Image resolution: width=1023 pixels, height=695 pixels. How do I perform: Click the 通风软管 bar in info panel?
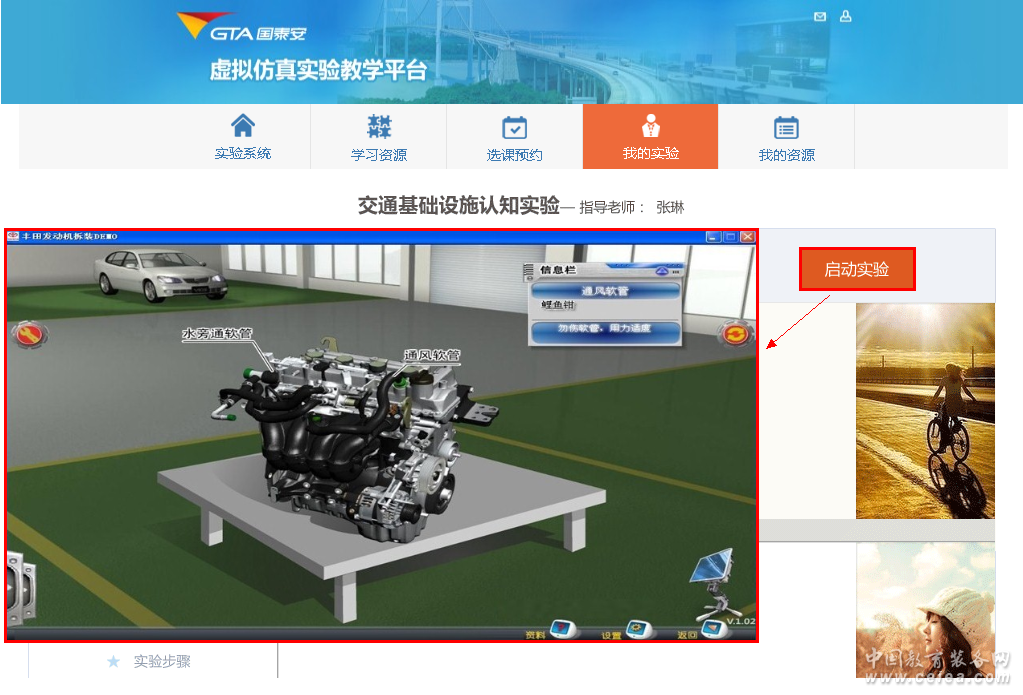tap(605, 290)
